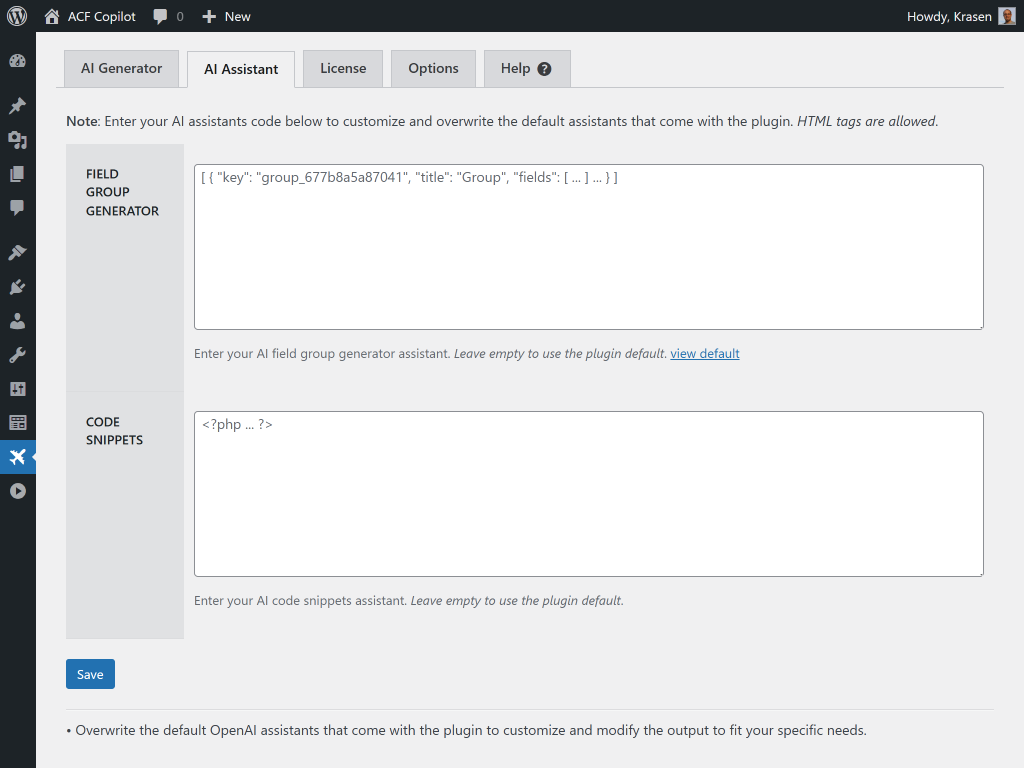Viewport: 1024px width, 768px height.
Task: Click the 'HTML tags are allowed' note text
Action: pos(867,121)
